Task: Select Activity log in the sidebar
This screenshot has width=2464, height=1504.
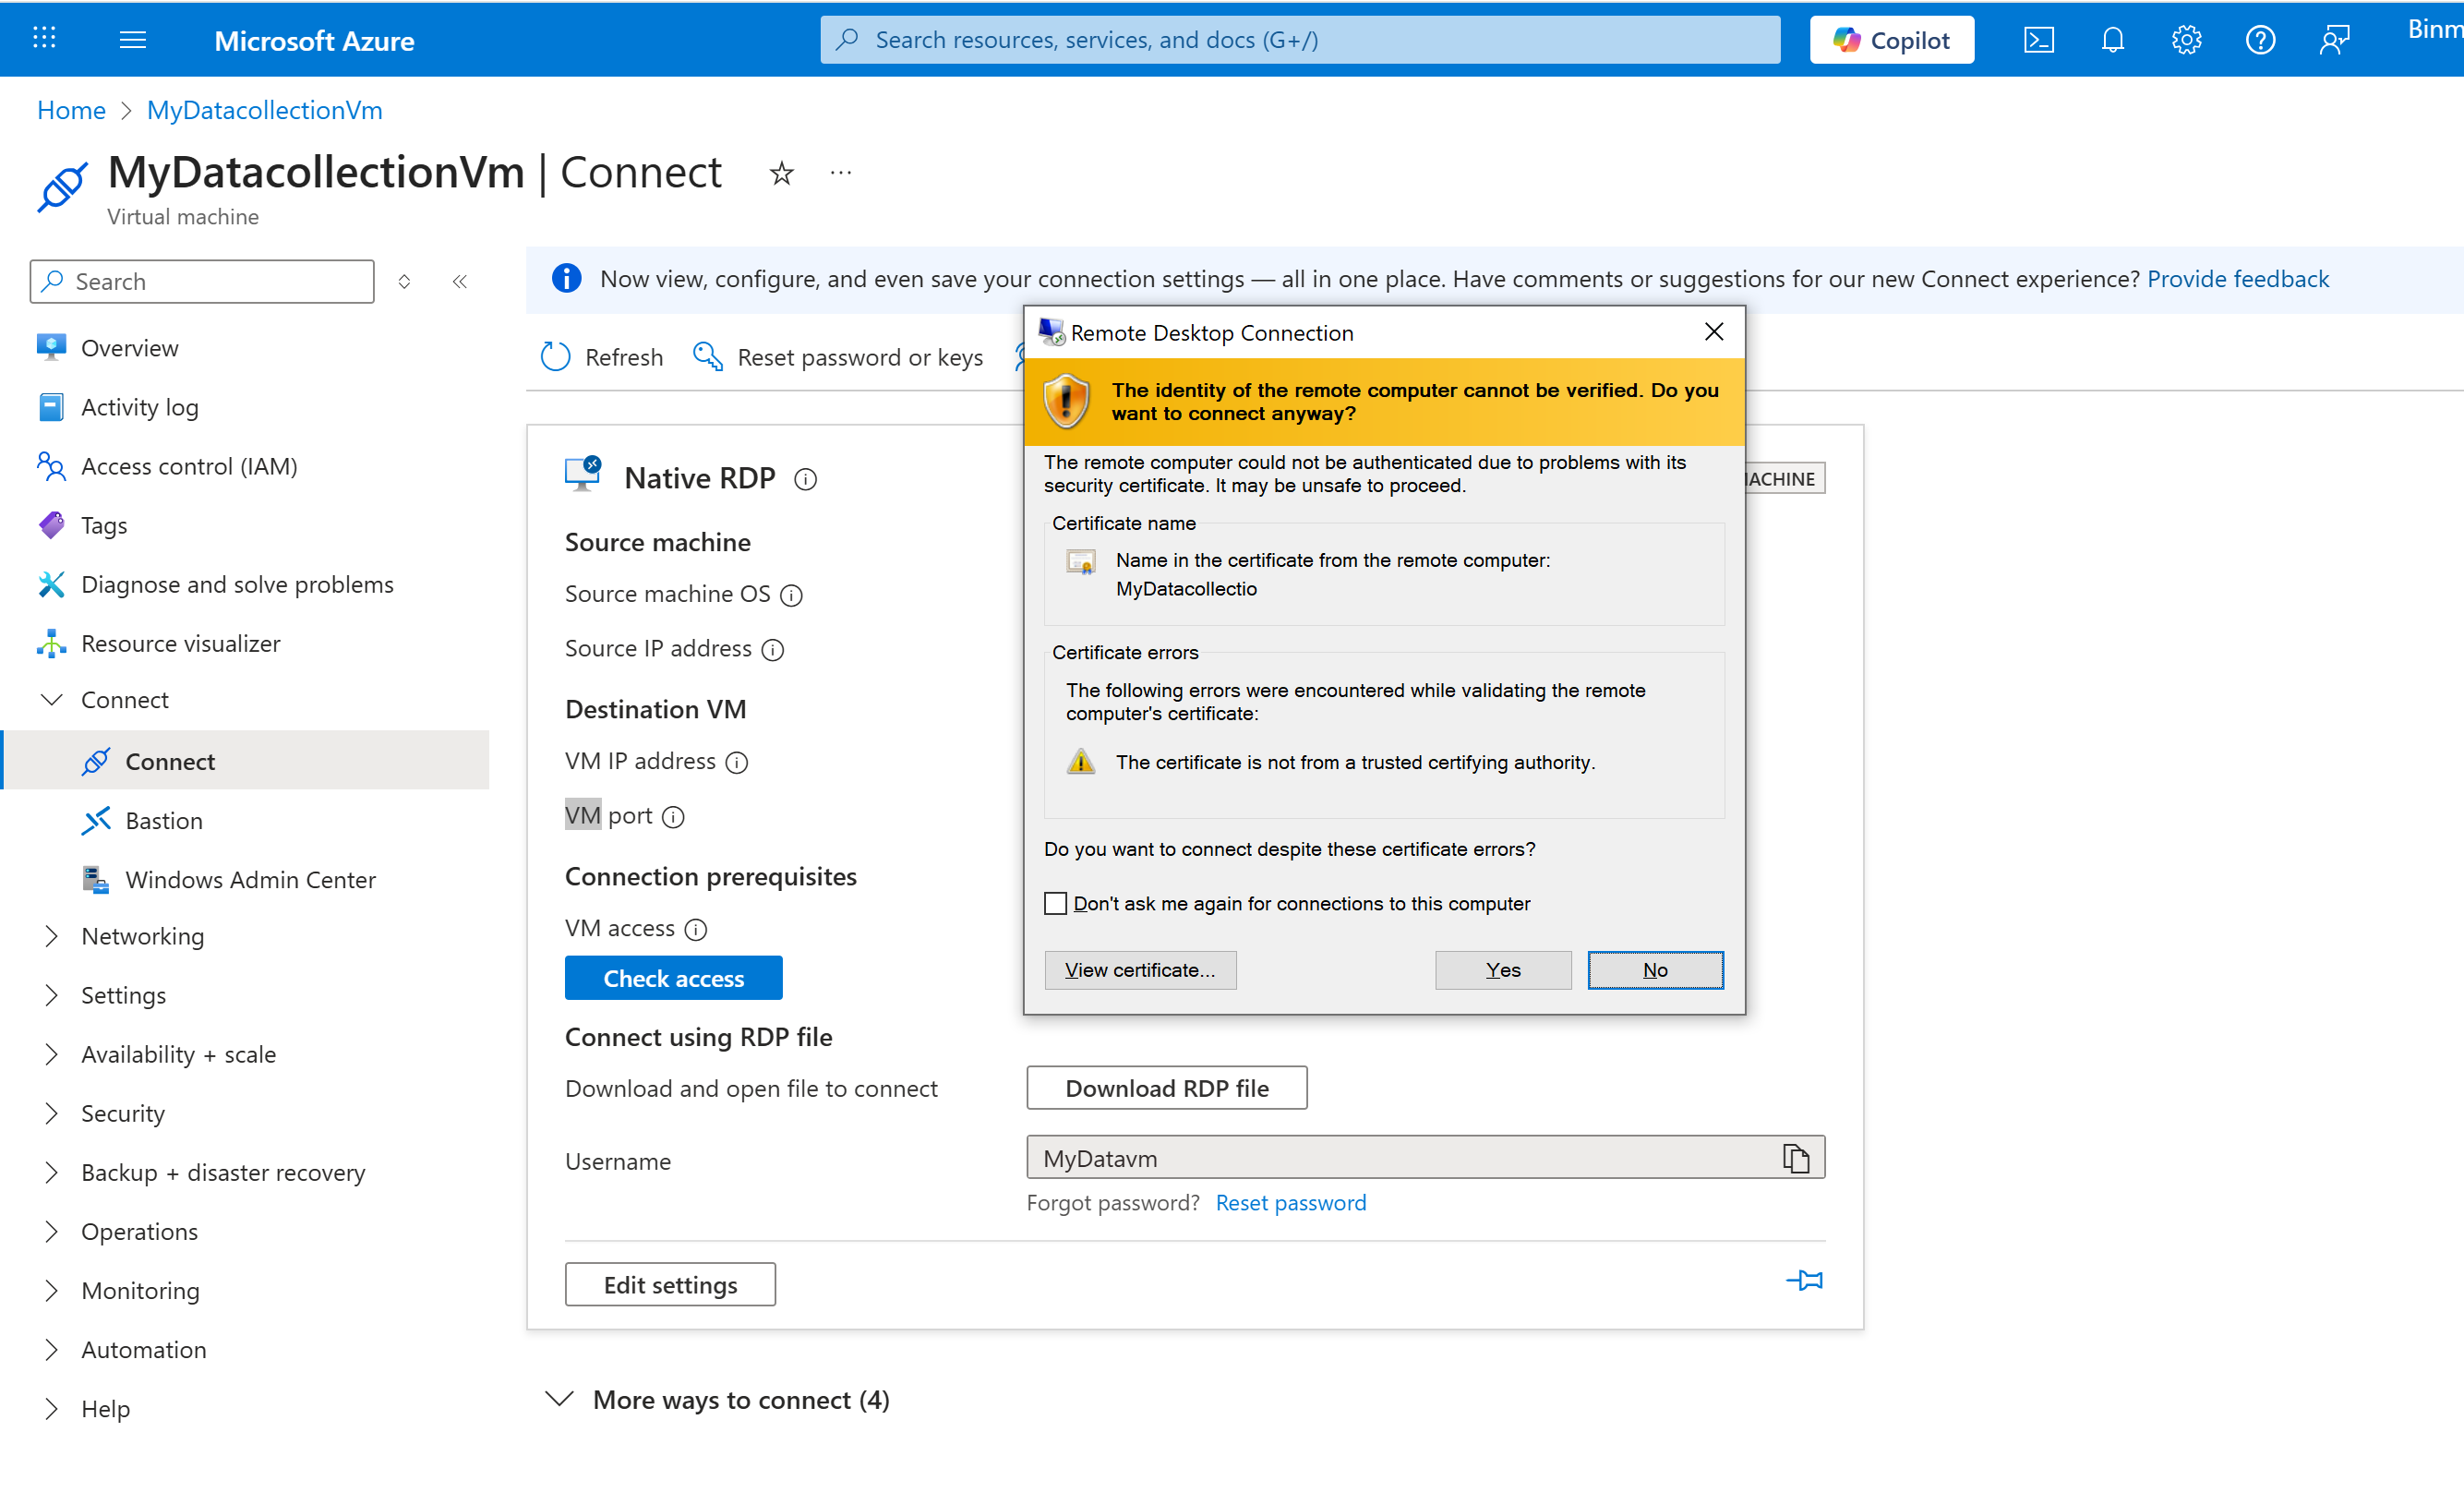Action: (x=140, y=407)
